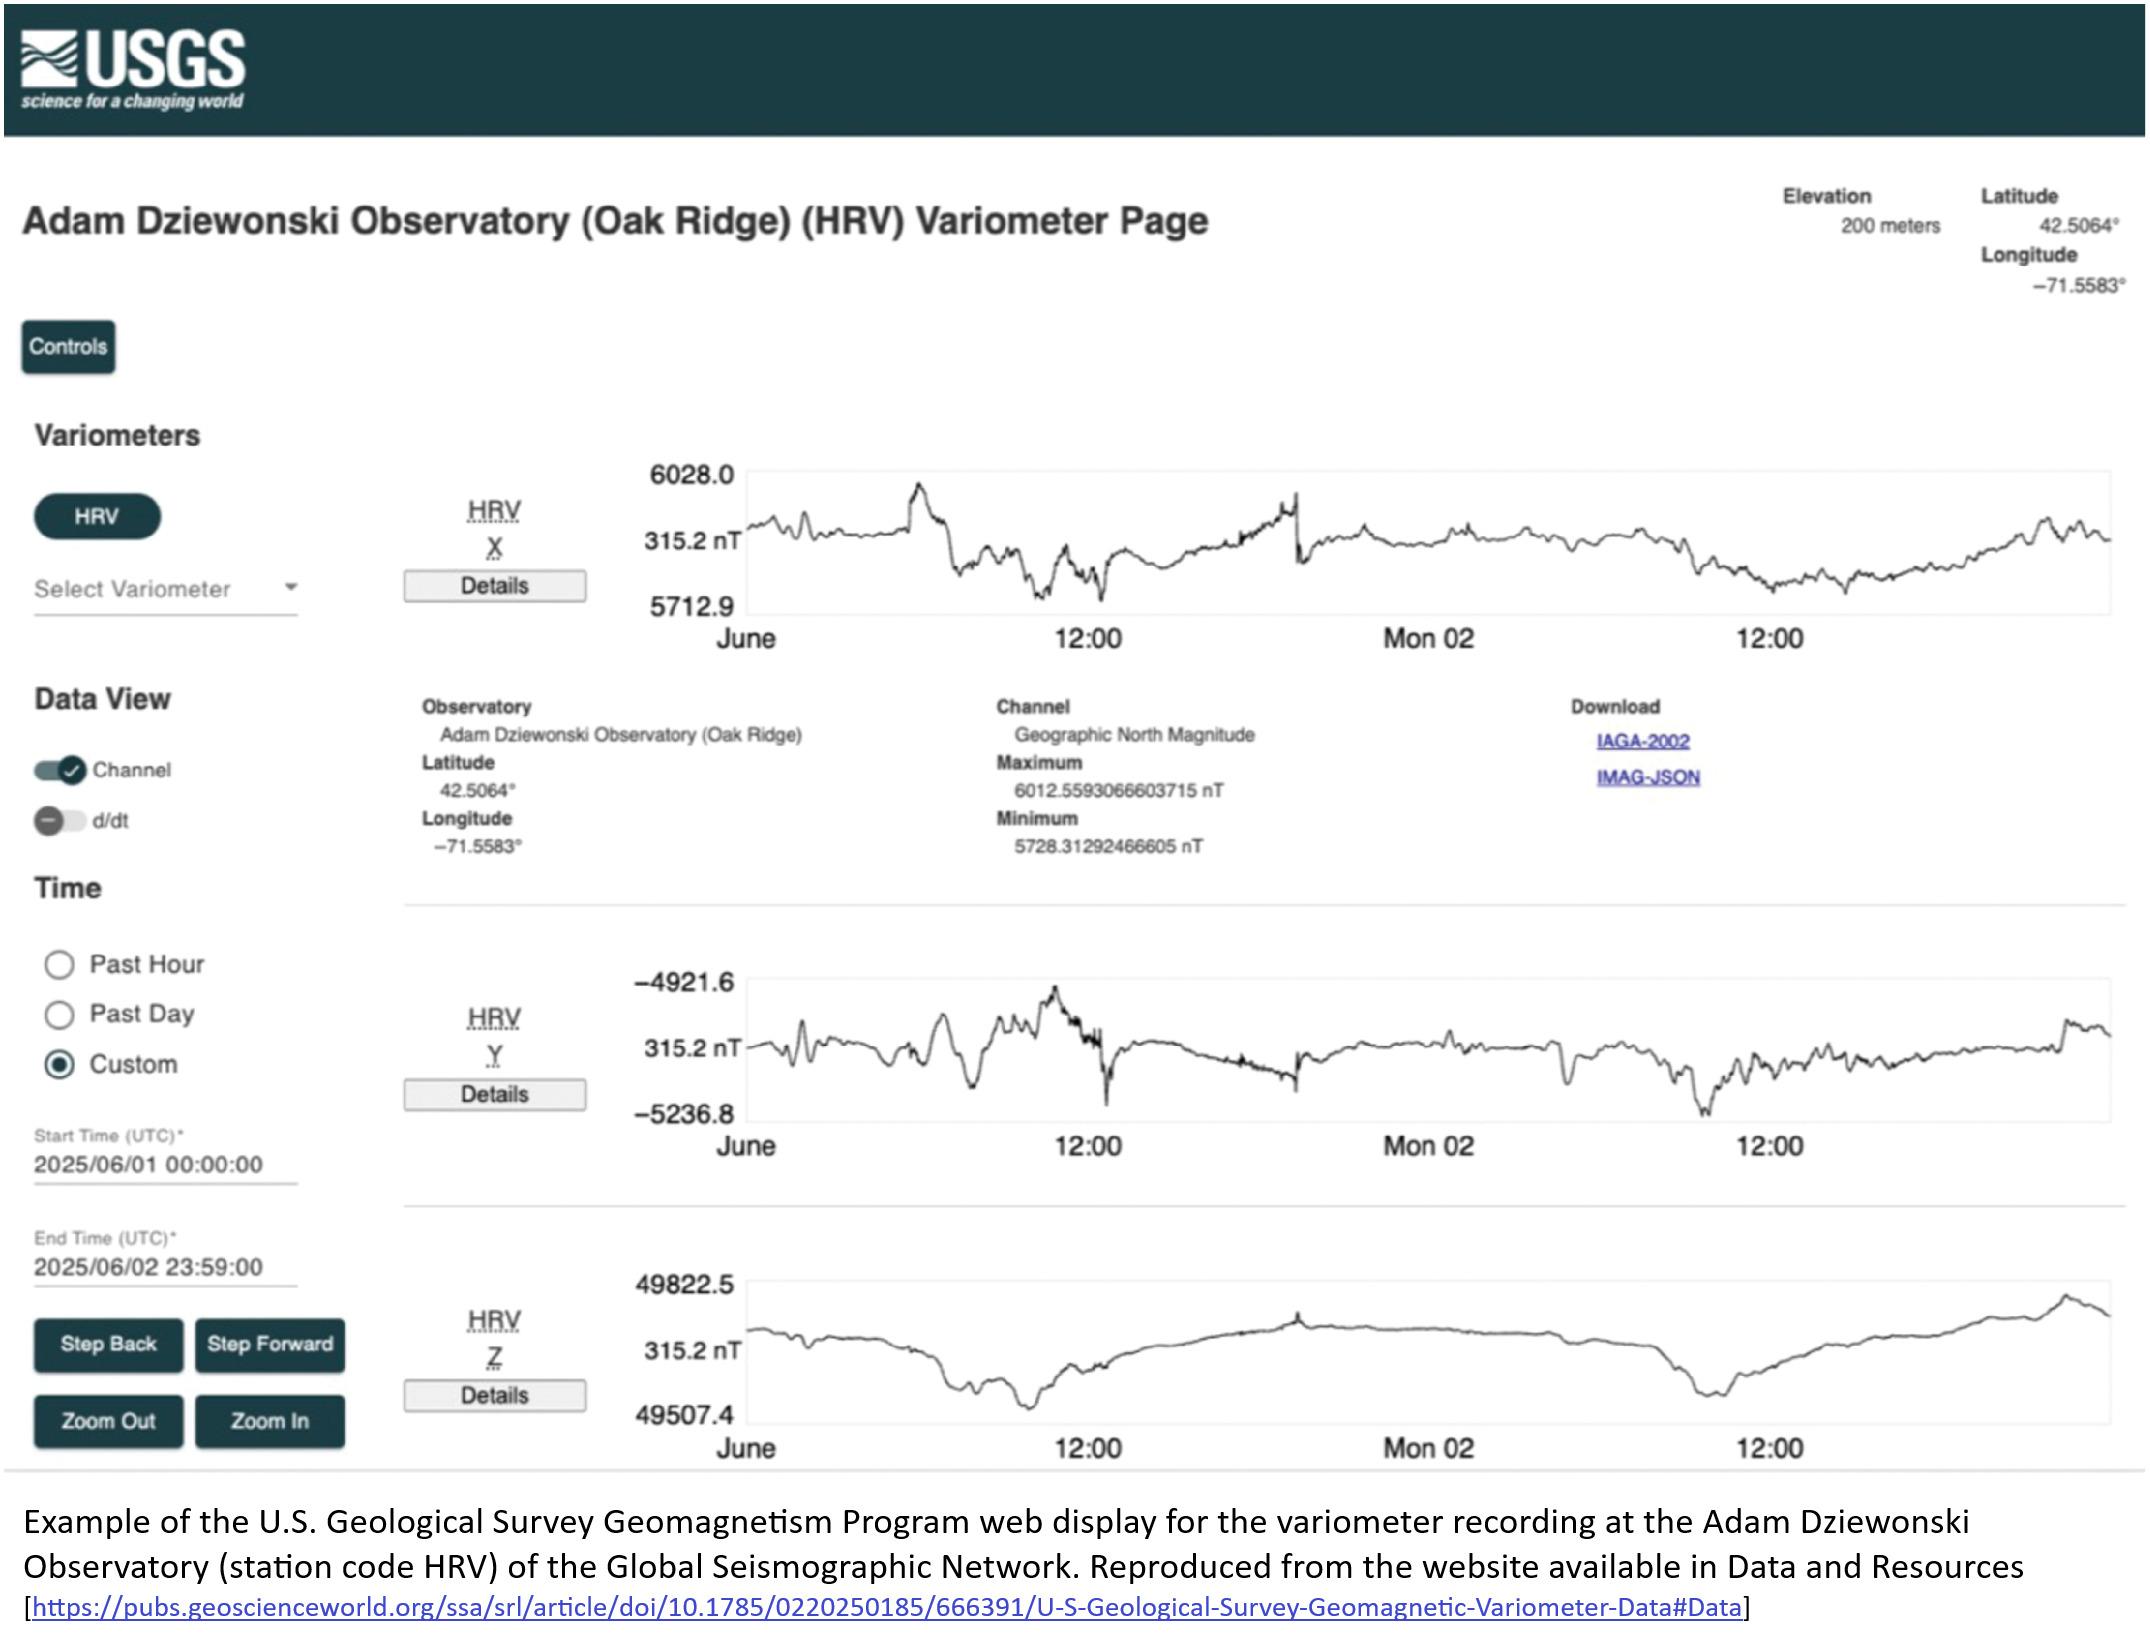The image size is (2150, 1634).
Task: Click the Zoom Out button
Action: (108, 1421)
